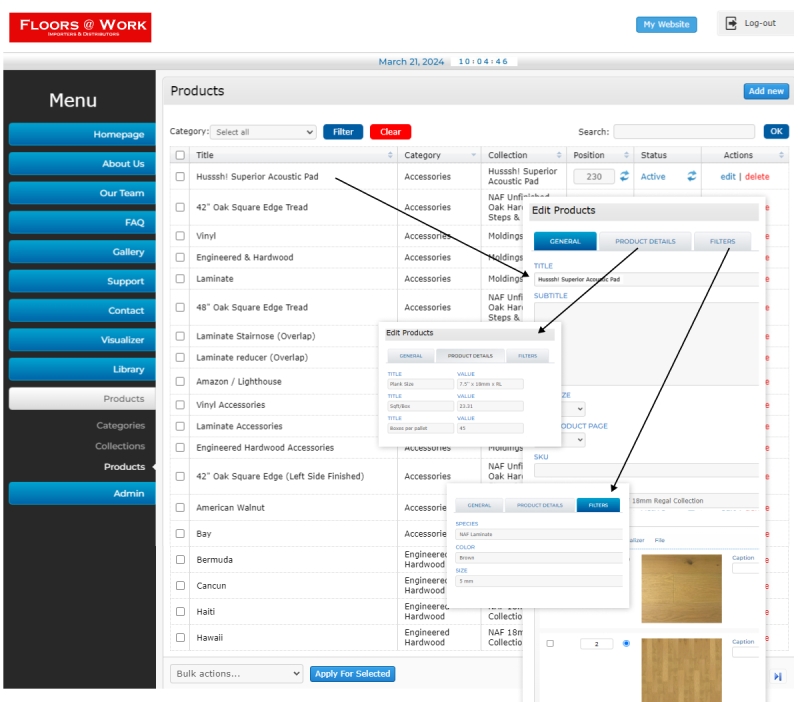Click the position refresh icon beside 230

(x=624, y=176)
